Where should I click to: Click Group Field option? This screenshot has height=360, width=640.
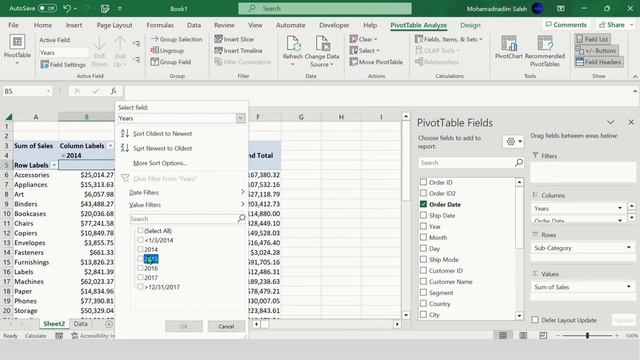tap(171, 62)
